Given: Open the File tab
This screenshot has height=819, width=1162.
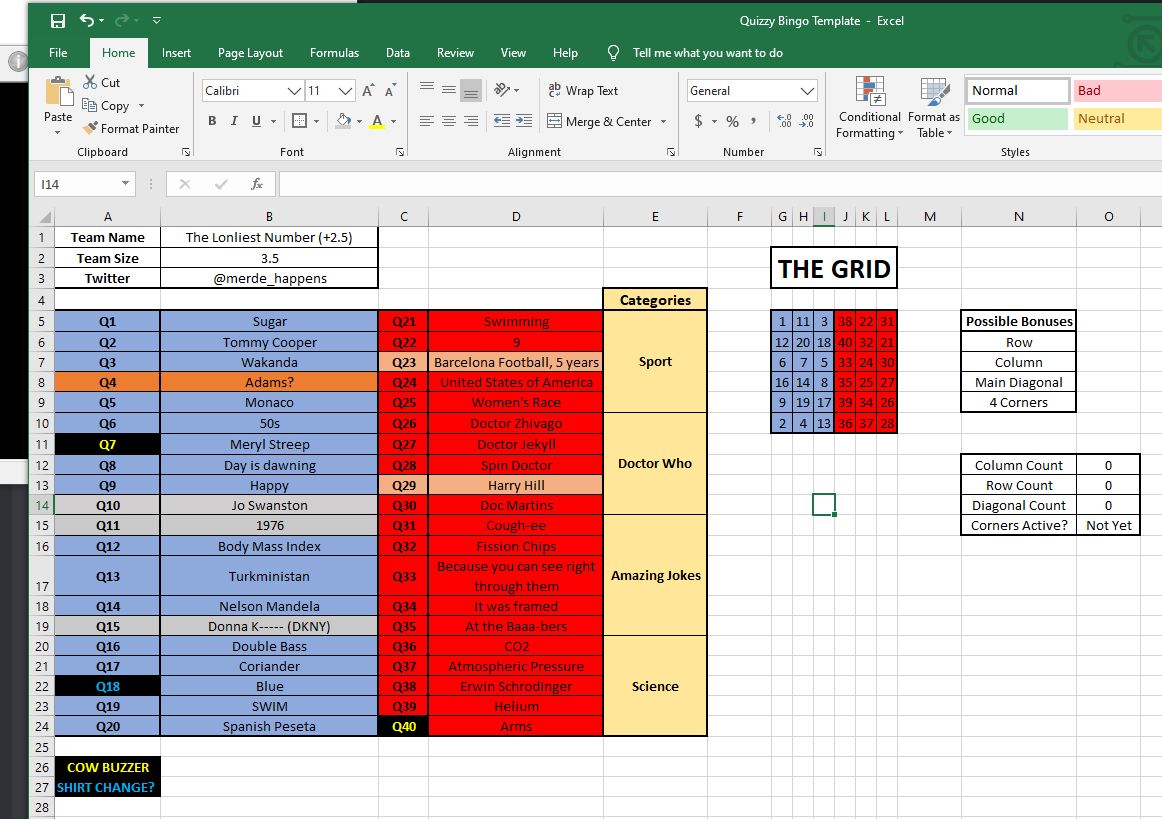Looking at the screenshot, I should coord(58,53).
